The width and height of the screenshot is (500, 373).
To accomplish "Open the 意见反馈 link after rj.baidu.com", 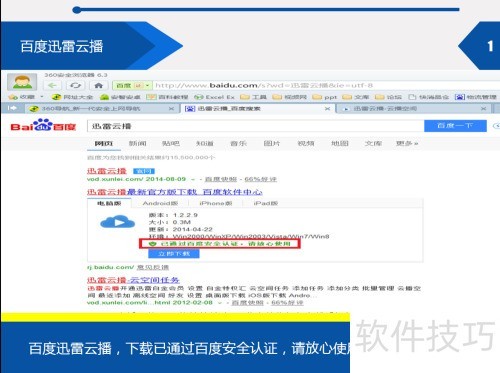I will (153, 267).
